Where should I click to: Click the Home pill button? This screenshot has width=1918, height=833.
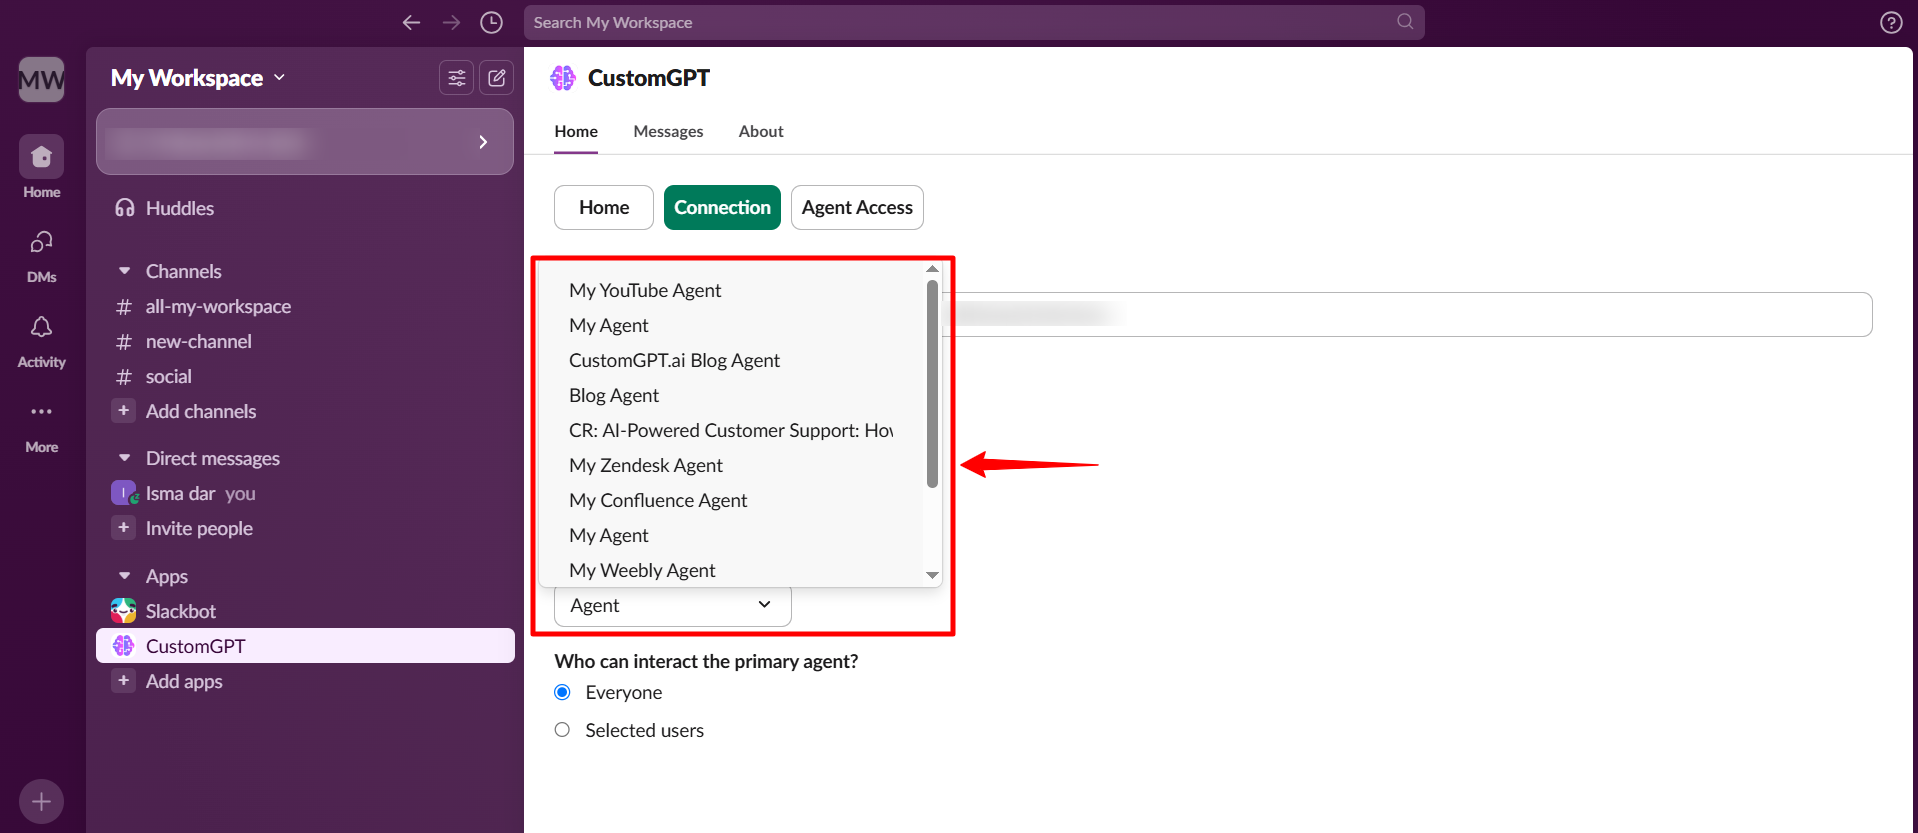[x=604, y=207]
